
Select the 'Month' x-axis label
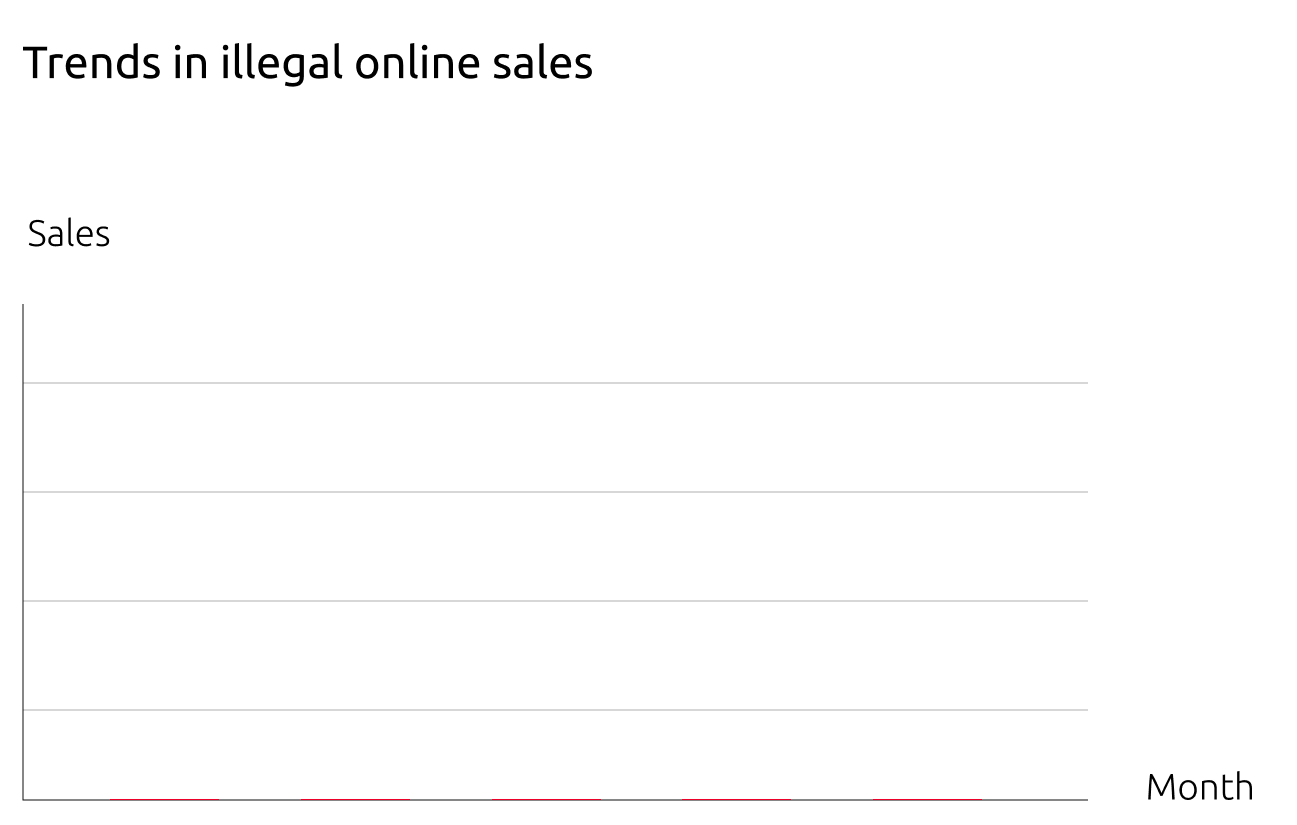coord(1199,786)
